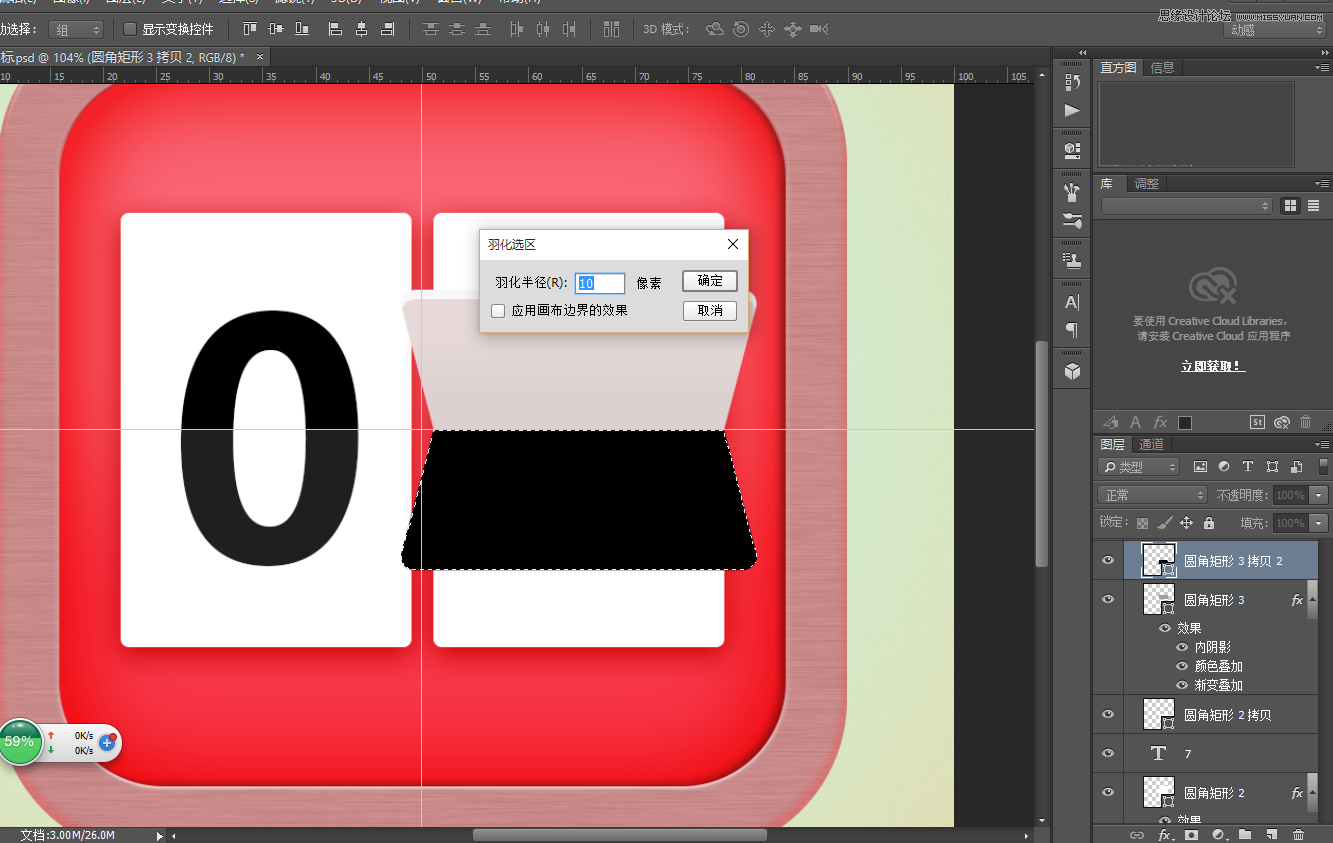
Task: Click 取消 to cancel the feather dialog
Action: click(x=709, y=311)
